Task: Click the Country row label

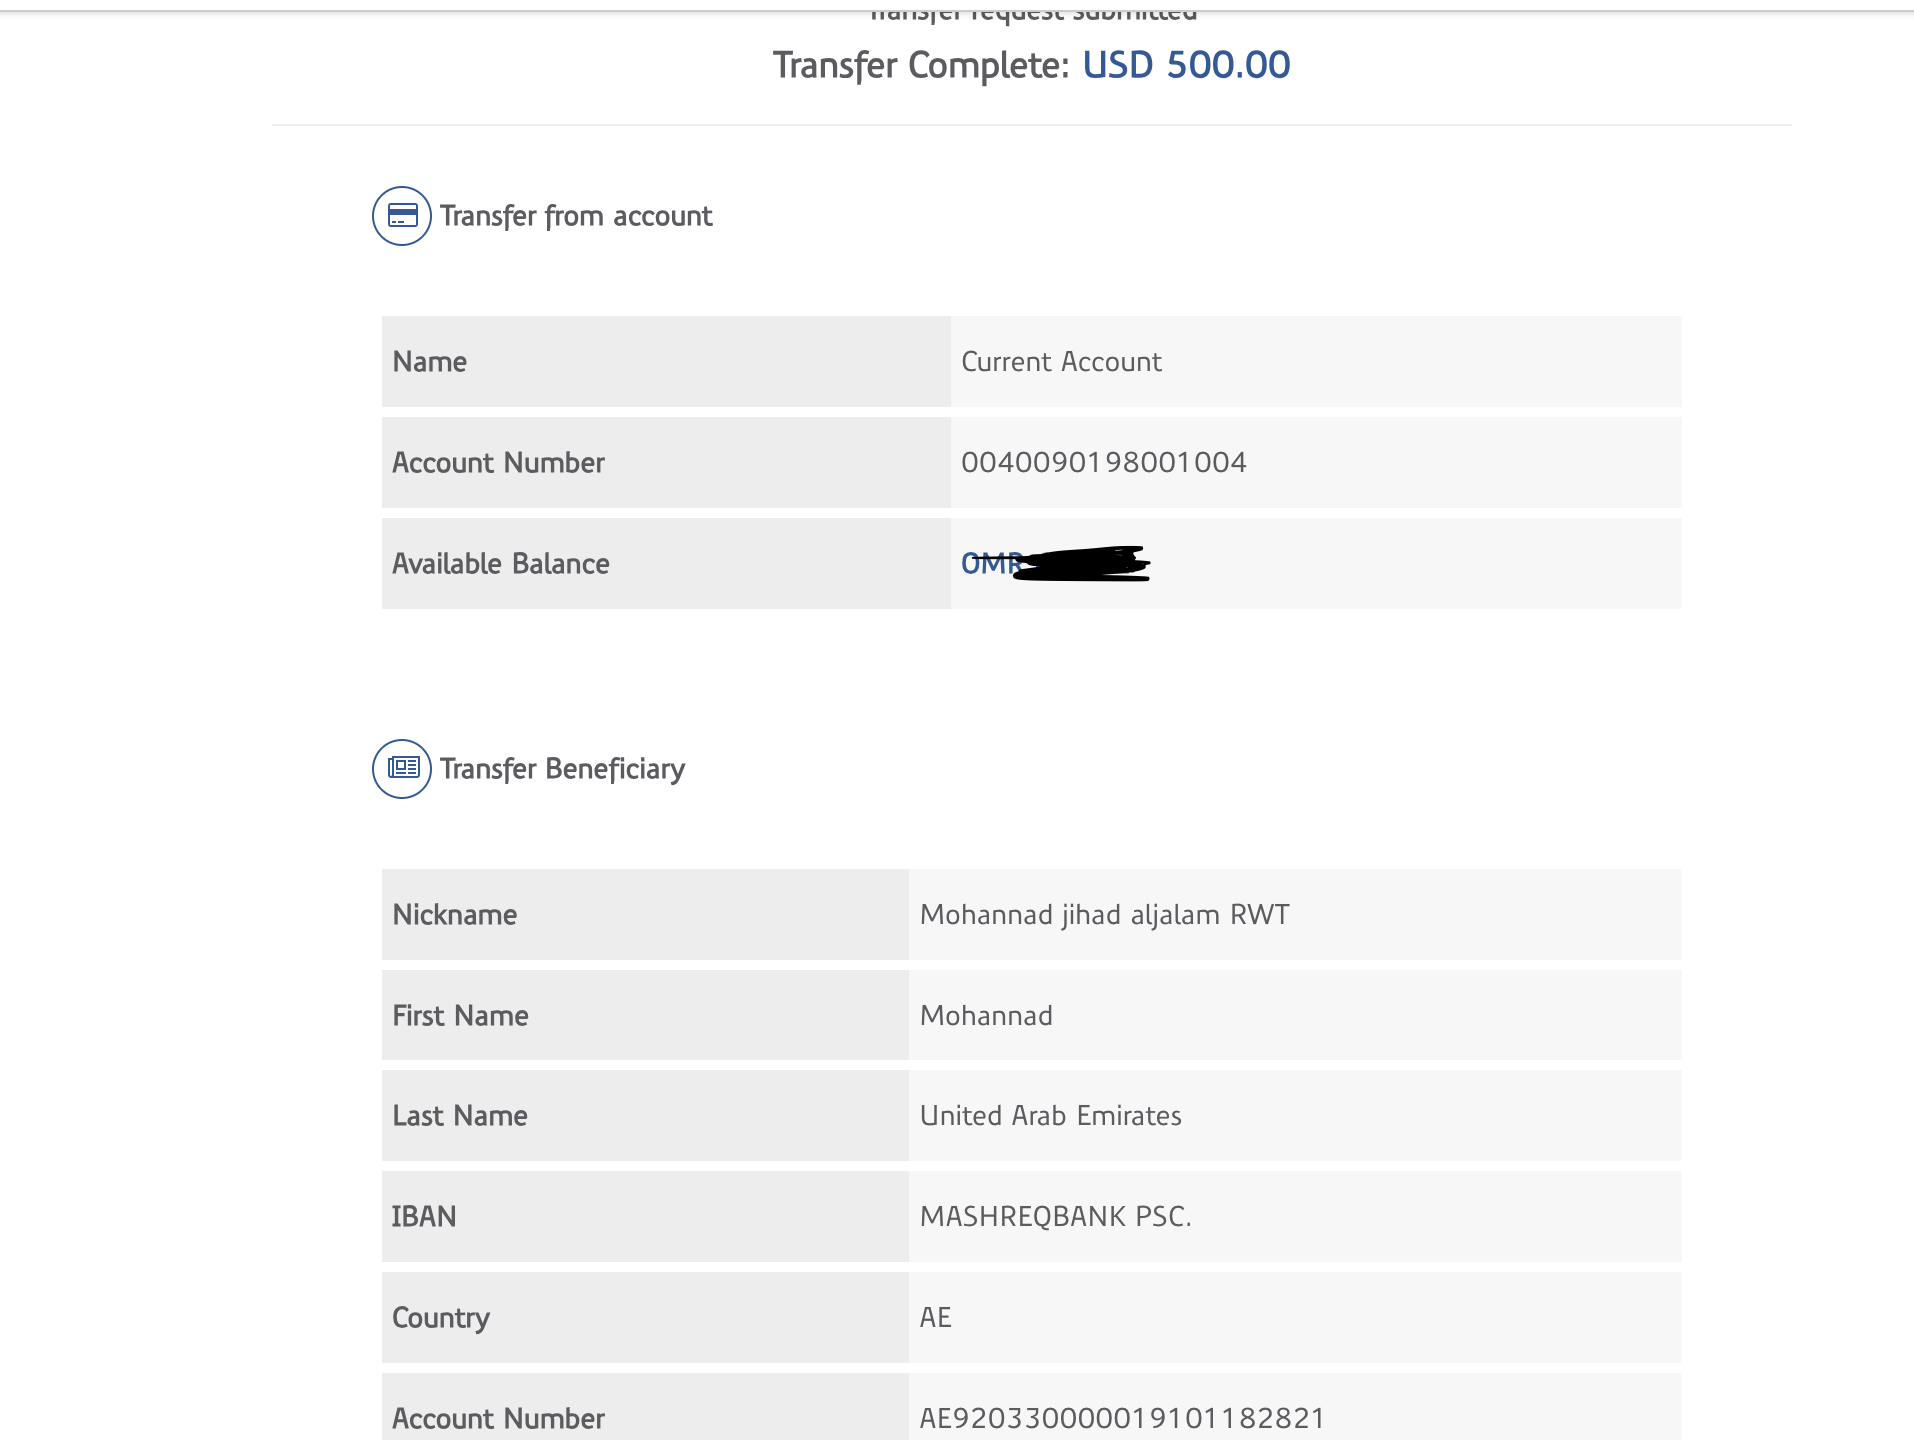Action: click(x=441, y=1318)
